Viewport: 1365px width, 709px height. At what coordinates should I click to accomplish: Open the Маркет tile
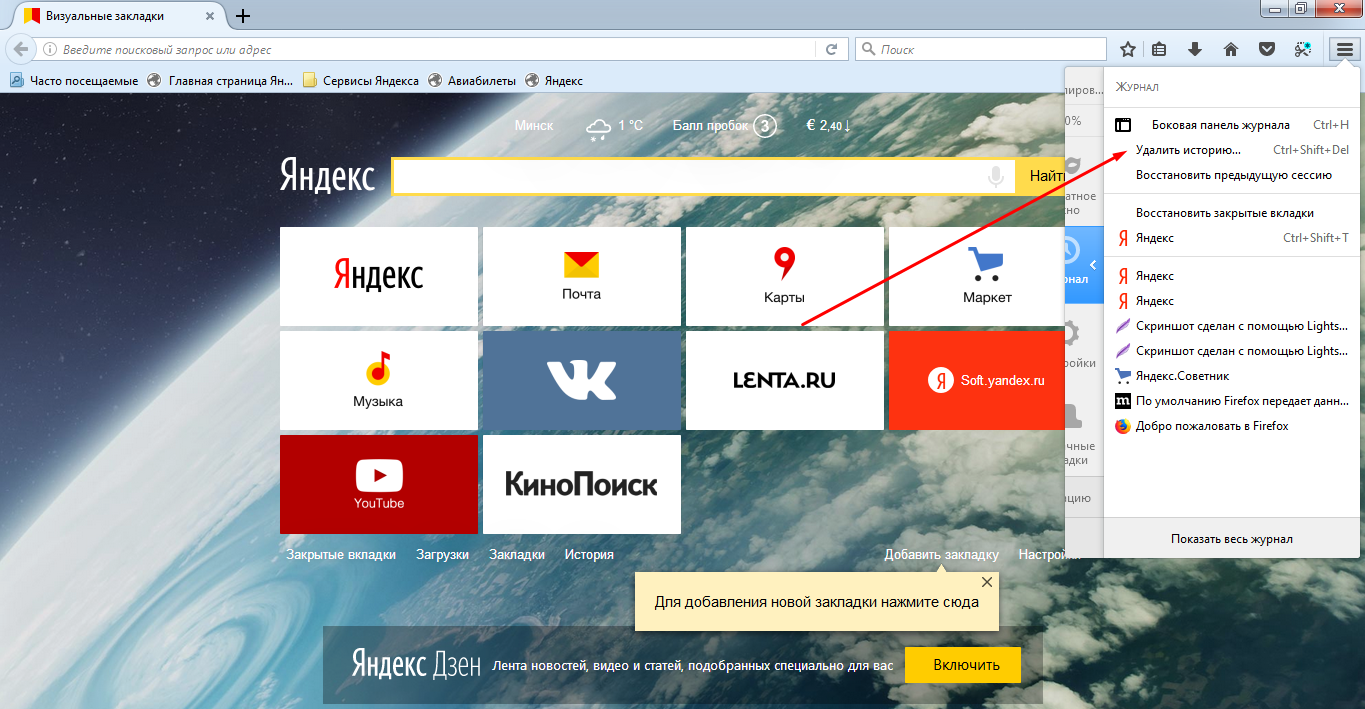(977, 276)
